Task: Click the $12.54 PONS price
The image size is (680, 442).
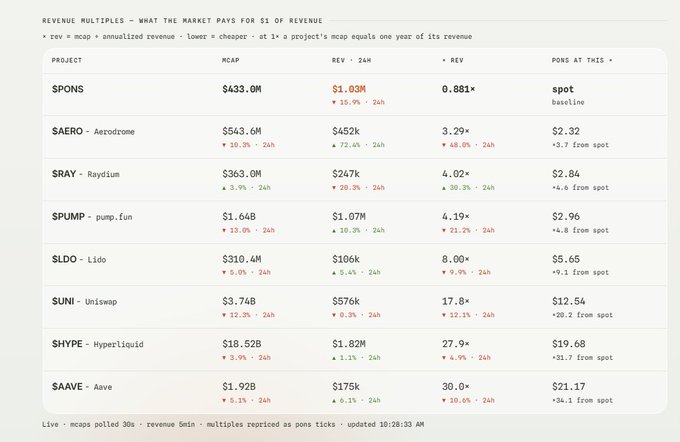Action: [569, 301]
